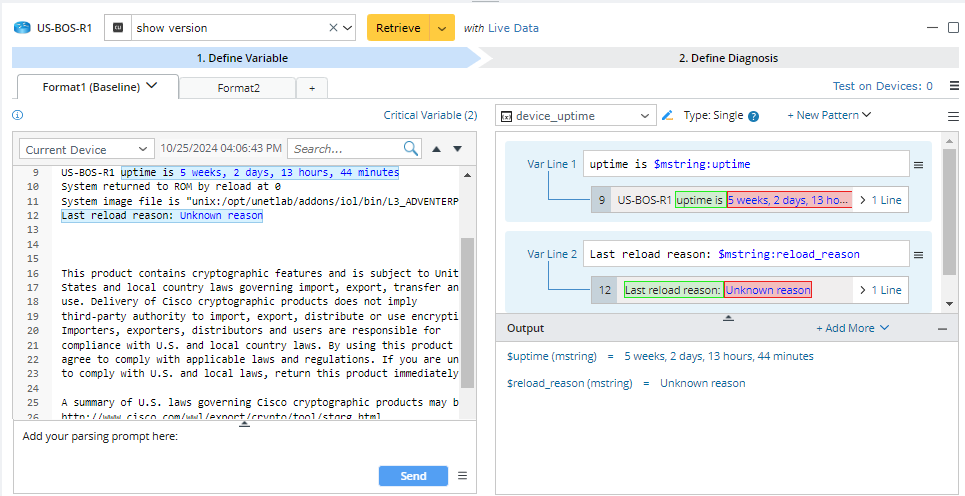Expand the Current Device dropdown
Image resolution: width=965 pixels, height=496 pixels.
coord(87,150)
